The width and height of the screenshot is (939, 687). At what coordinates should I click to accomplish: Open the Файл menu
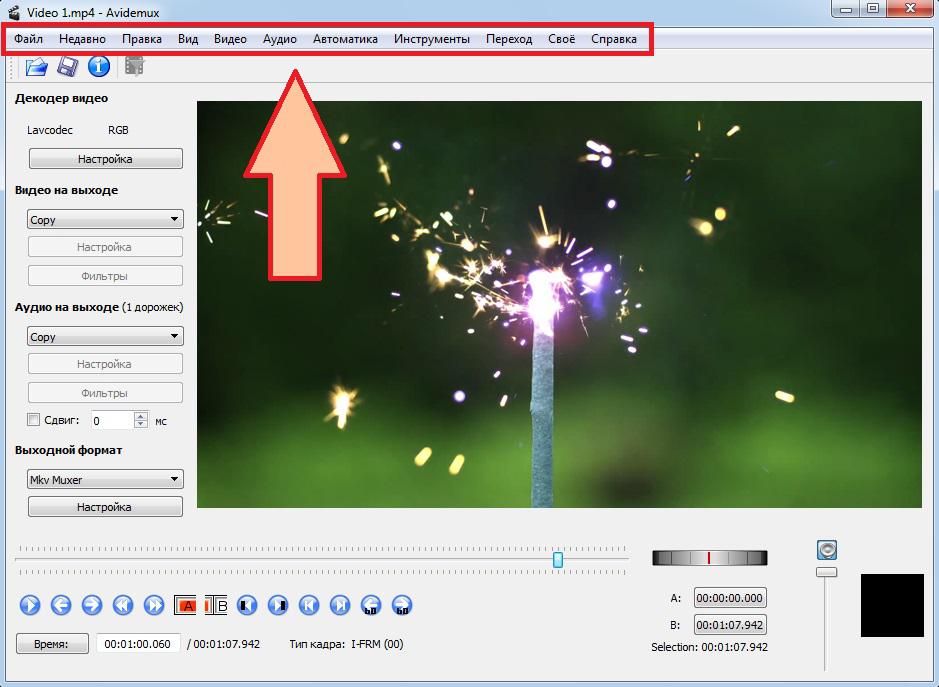click(x=28, y=39)
